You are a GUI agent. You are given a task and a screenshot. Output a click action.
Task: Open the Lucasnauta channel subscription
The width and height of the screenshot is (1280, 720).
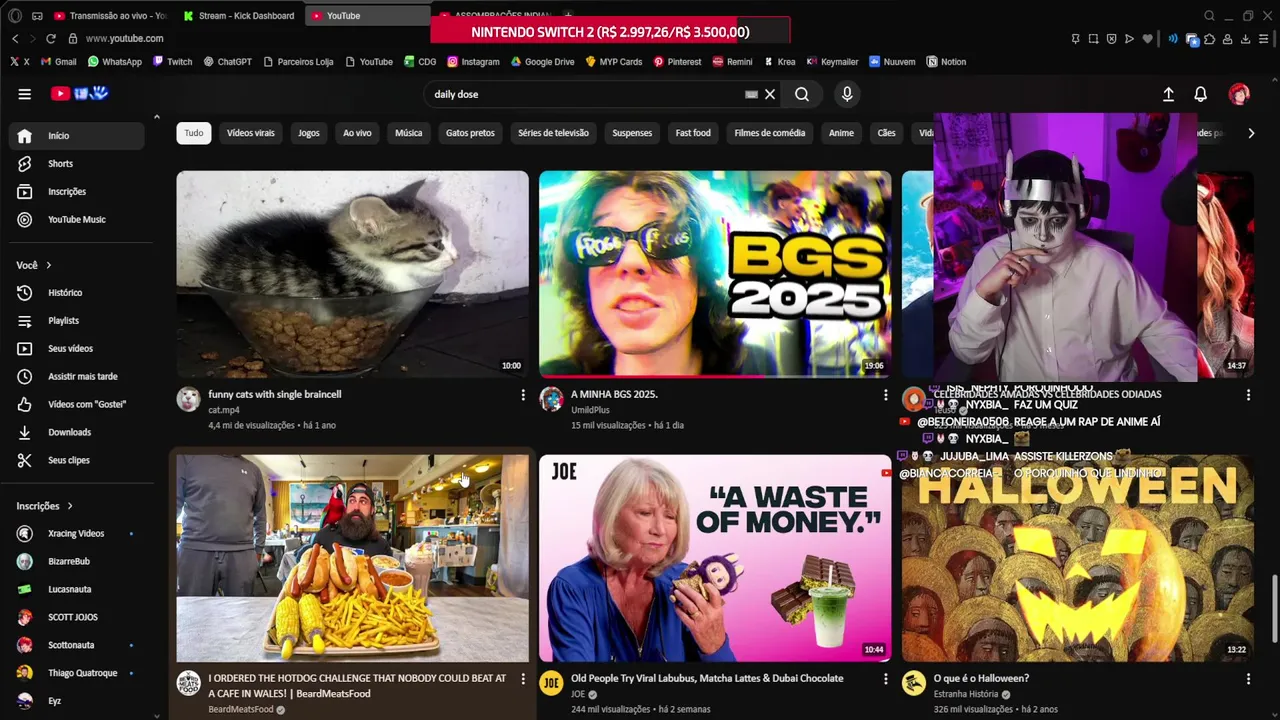tap(76, 590)
